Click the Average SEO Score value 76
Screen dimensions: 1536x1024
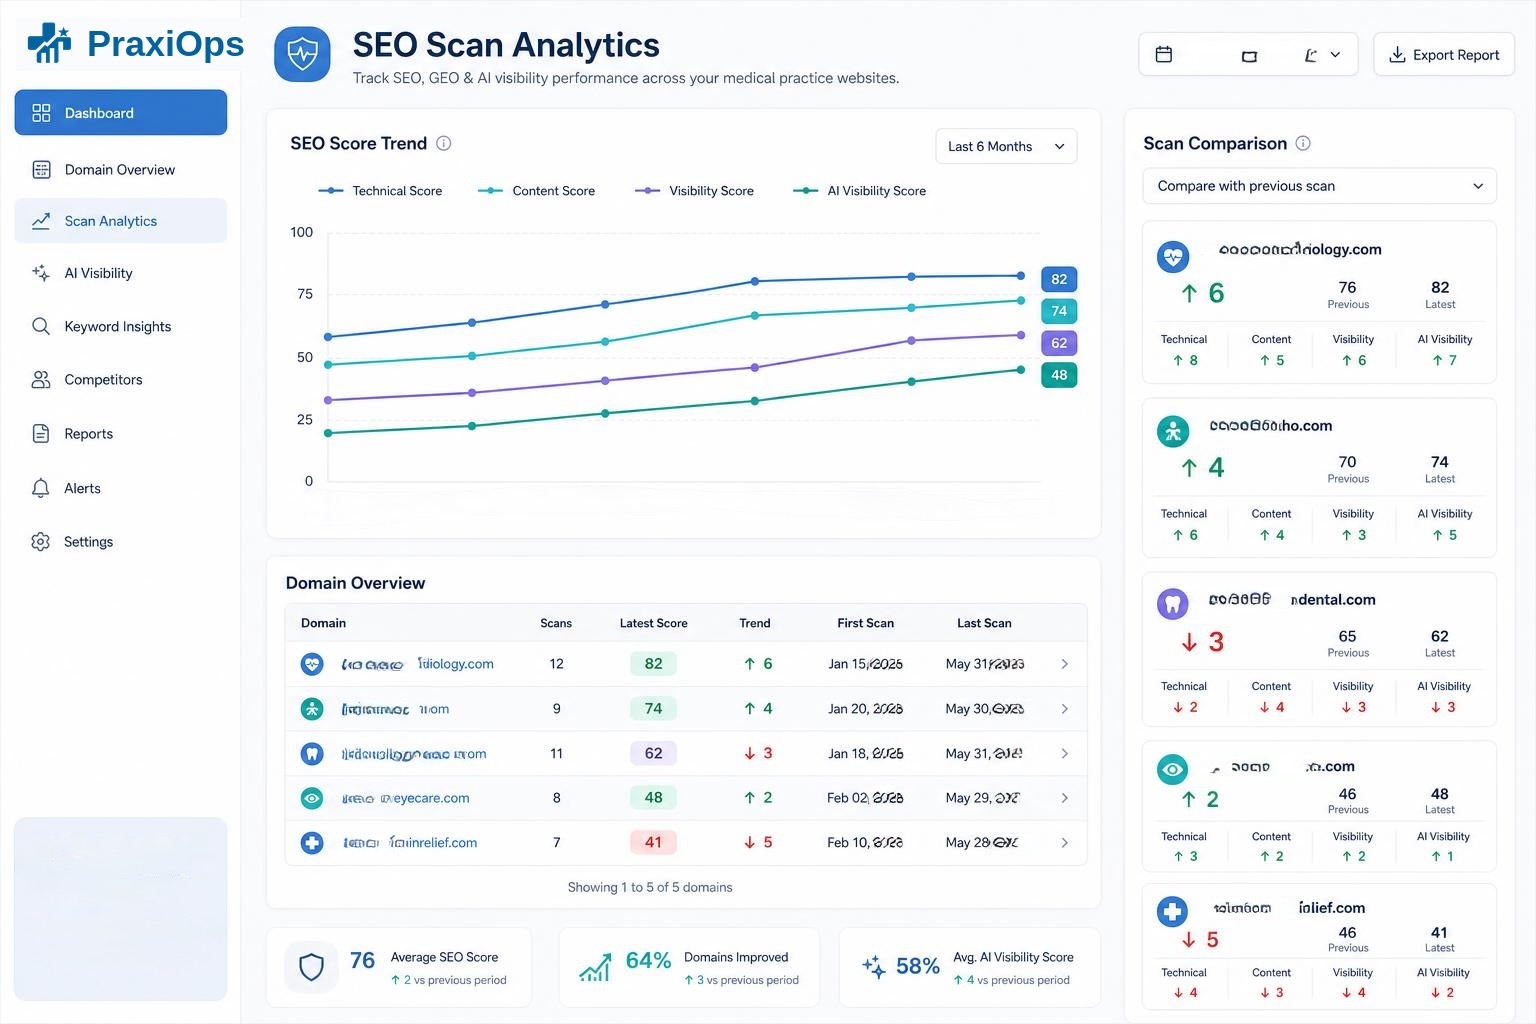(362, 960)
